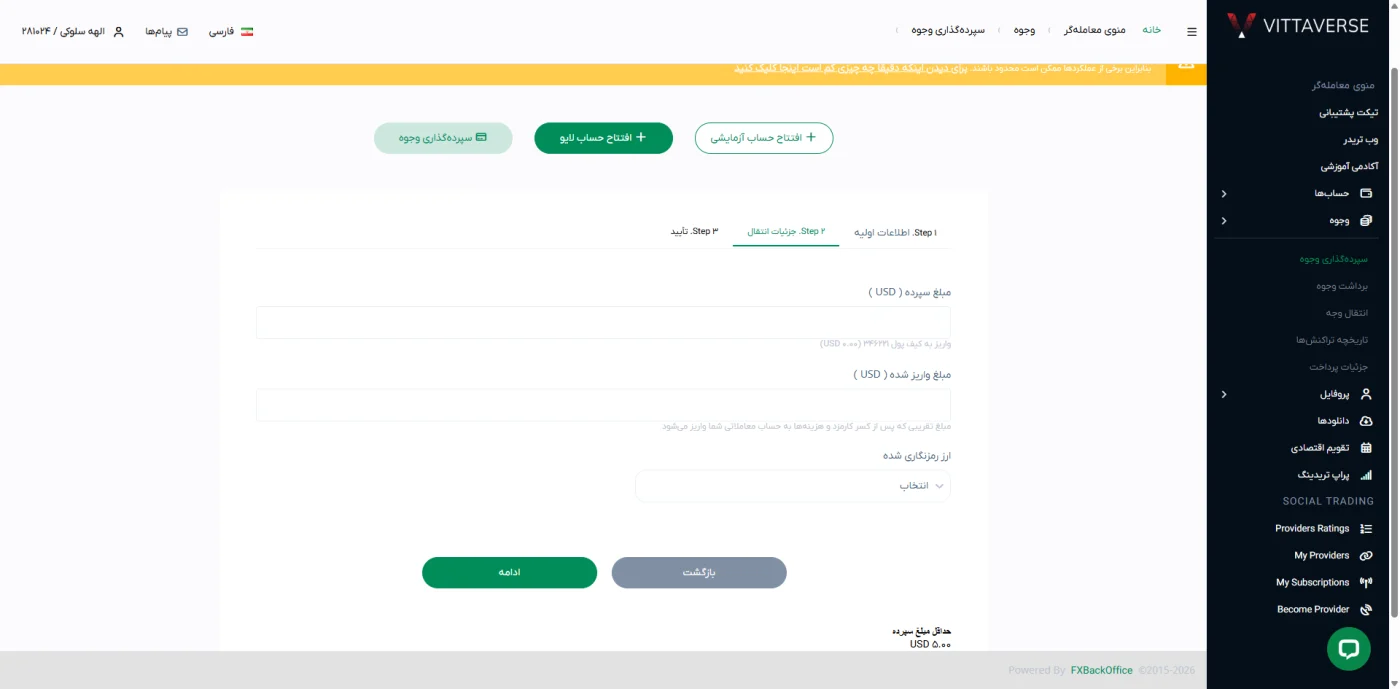1400x689 pixels.
Task: Click the FXBackOffice footer link
Action: (x=1101, y=670)
